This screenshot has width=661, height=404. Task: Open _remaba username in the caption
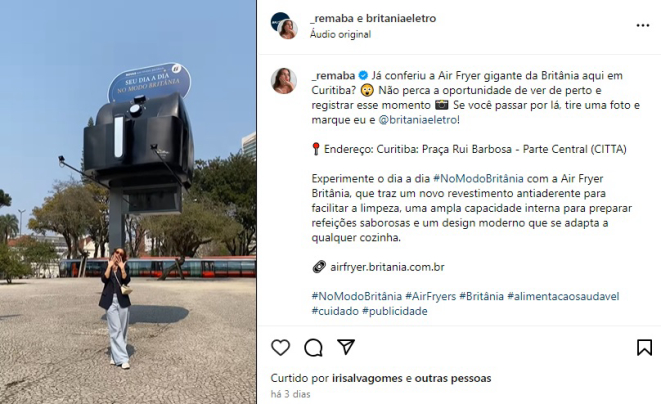(x=333, y=76)
